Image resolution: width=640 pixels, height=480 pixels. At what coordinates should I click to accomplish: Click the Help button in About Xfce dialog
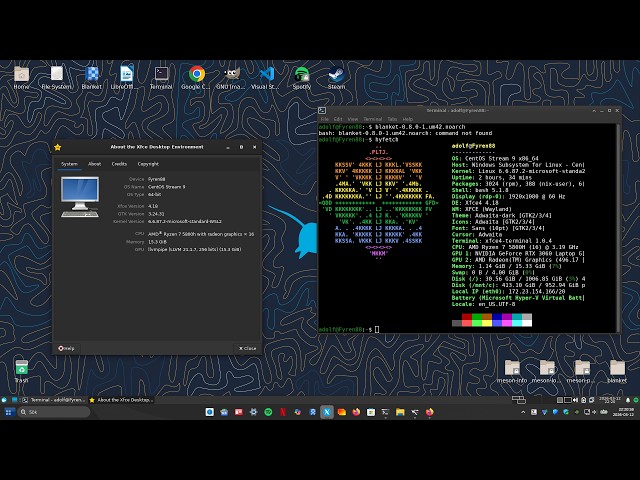(x=67, y=348)
